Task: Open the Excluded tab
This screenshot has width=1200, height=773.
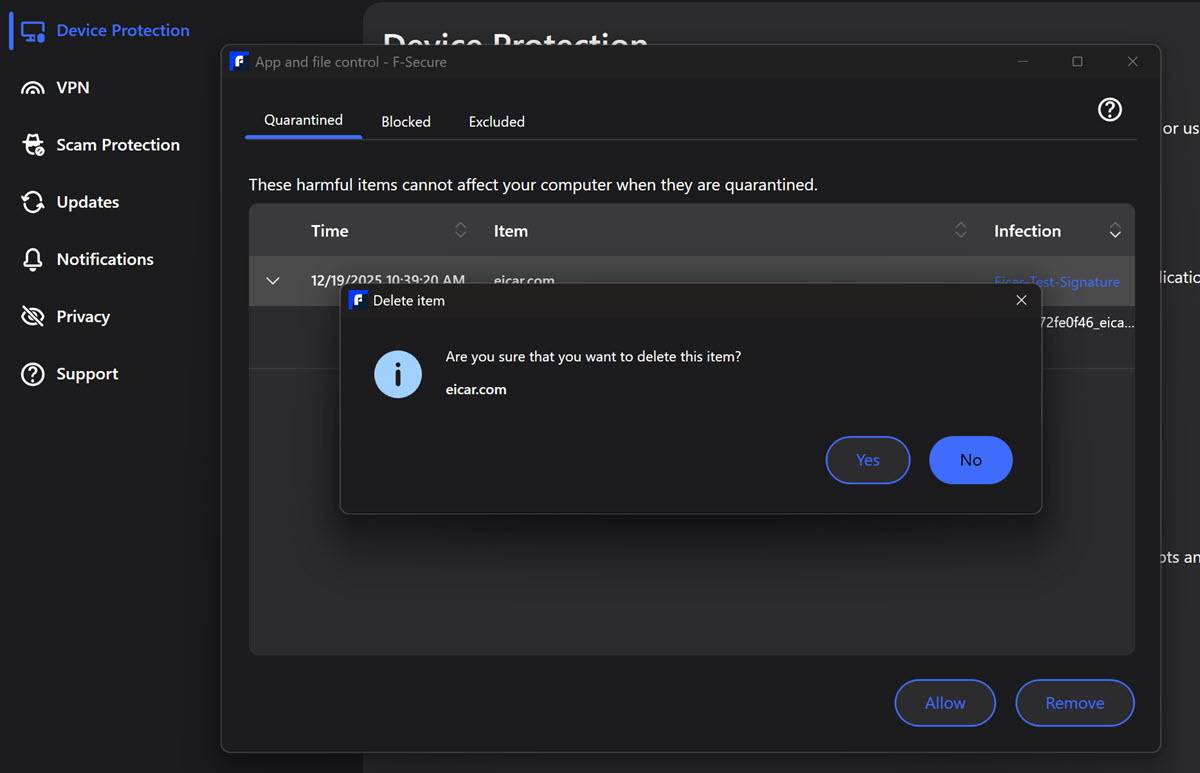Action: tap(496, 121)
